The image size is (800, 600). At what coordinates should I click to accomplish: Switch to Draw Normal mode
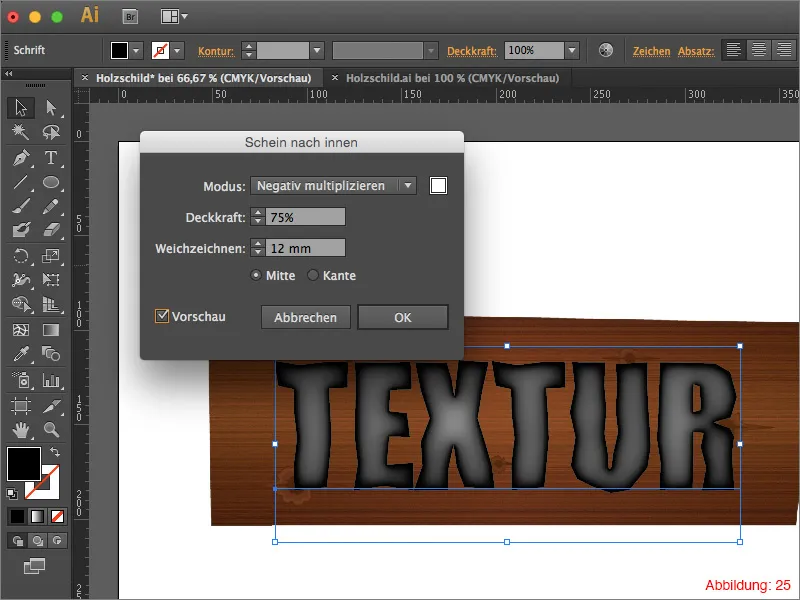coord(17,540)
